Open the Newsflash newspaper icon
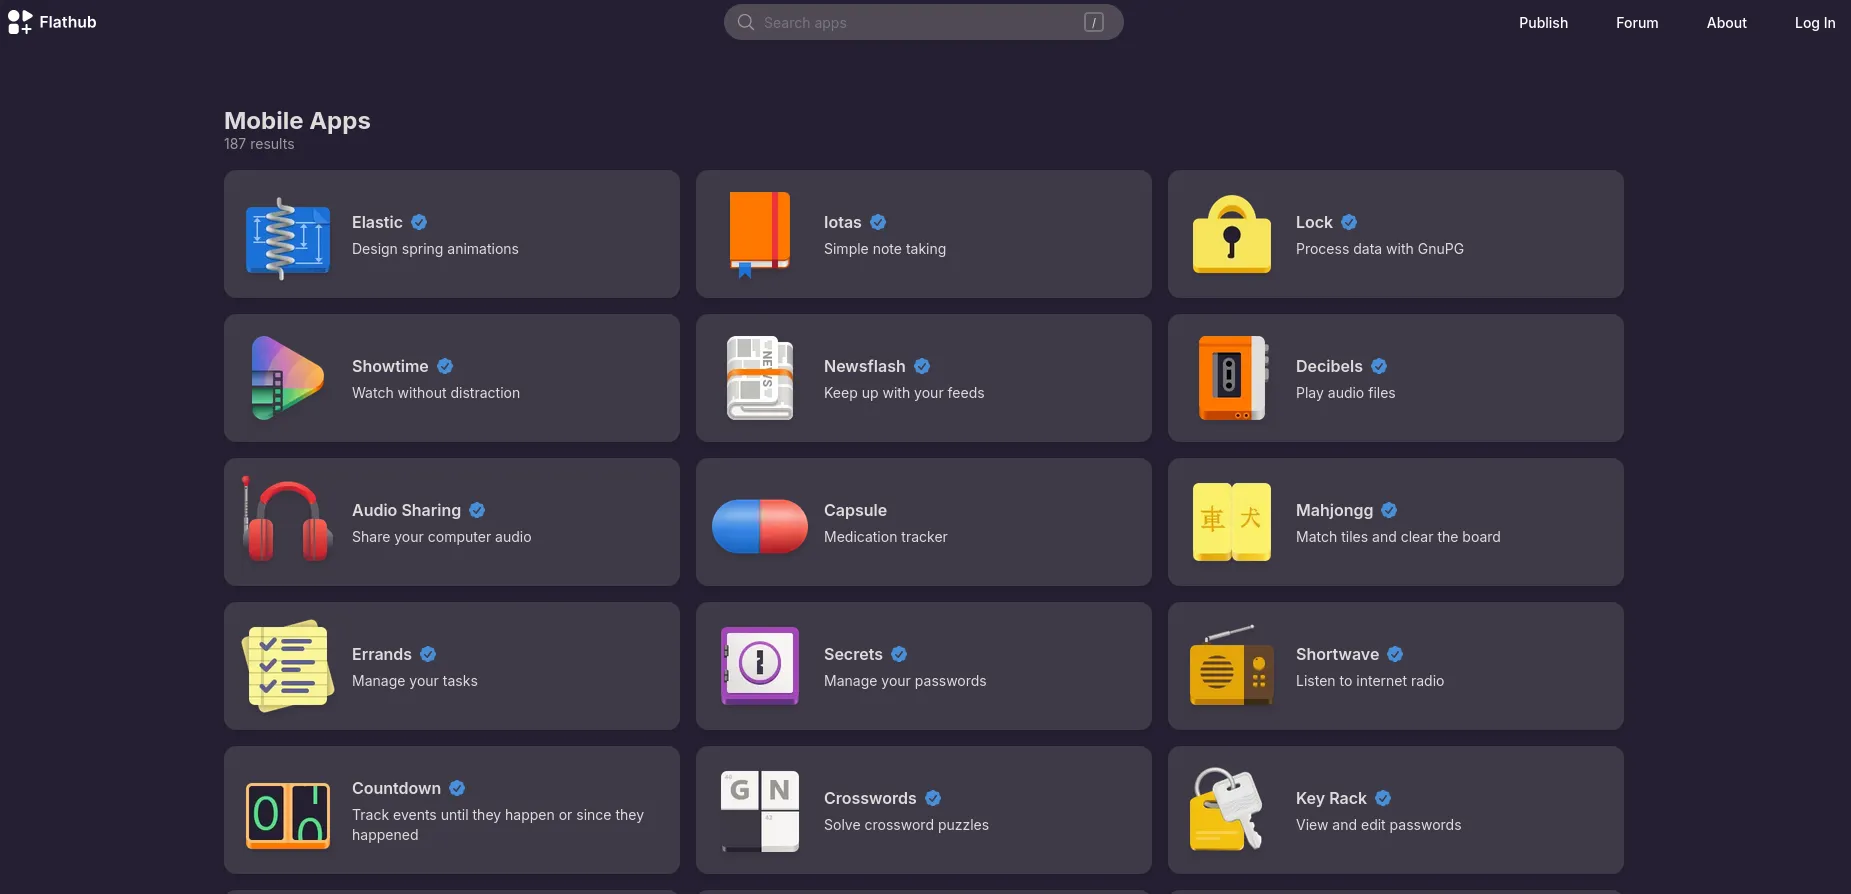 [760, 378]
